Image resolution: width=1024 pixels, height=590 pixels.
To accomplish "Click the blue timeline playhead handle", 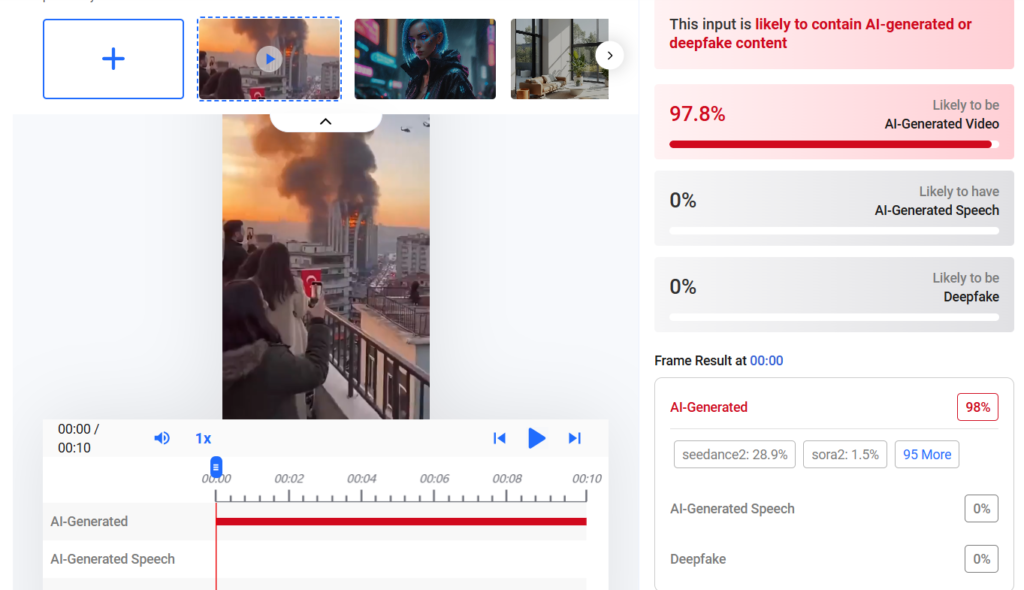I will click(x=216, y=467).
